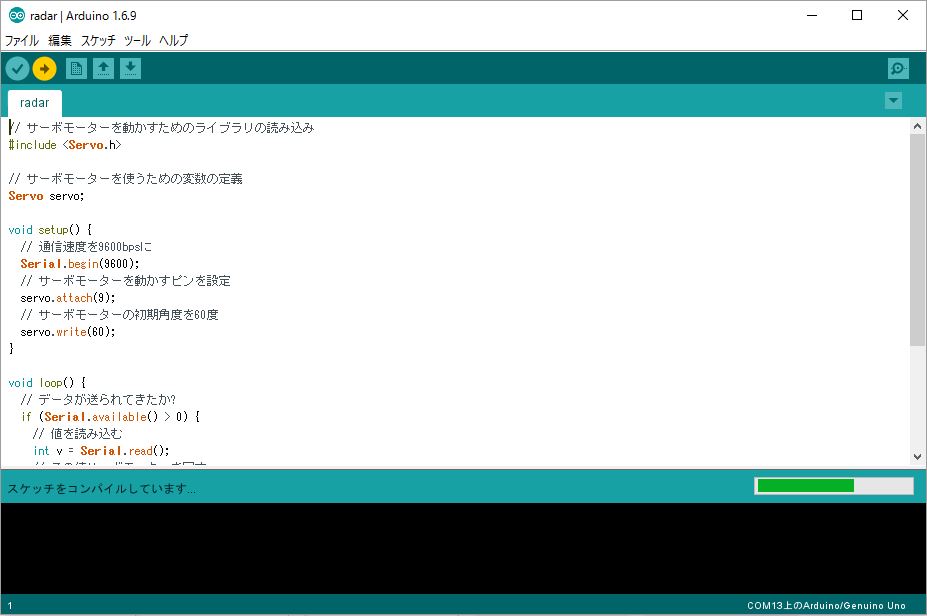
Task: Click the editor scrollbar up arrow
Action: (917, 126)
